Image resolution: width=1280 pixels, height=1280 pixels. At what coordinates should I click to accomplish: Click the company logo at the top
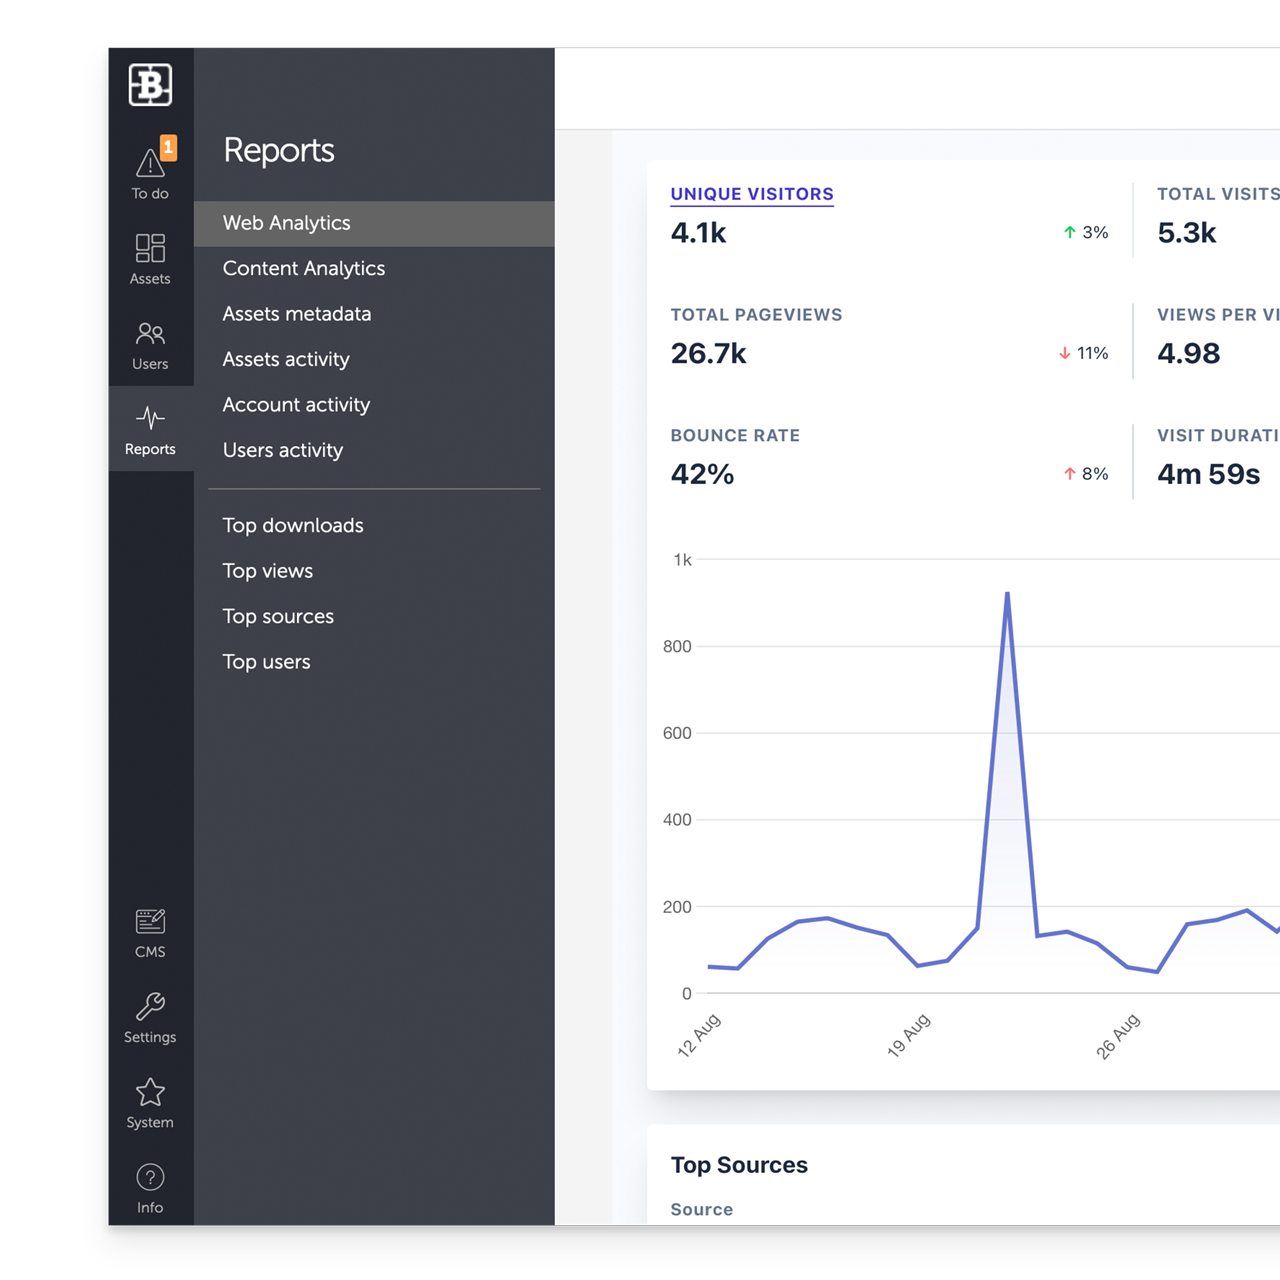click(x=150, y=84)
